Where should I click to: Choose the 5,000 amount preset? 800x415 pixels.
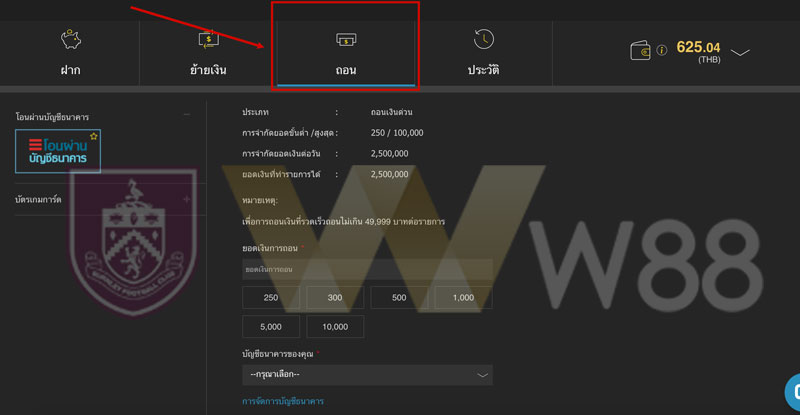point(271,327)
